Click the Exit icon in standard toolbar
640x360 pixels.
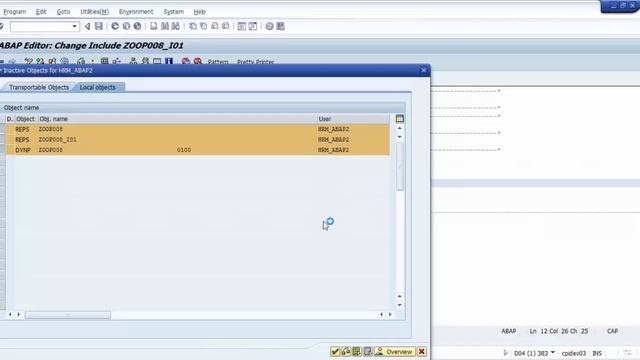click(127, 27)
